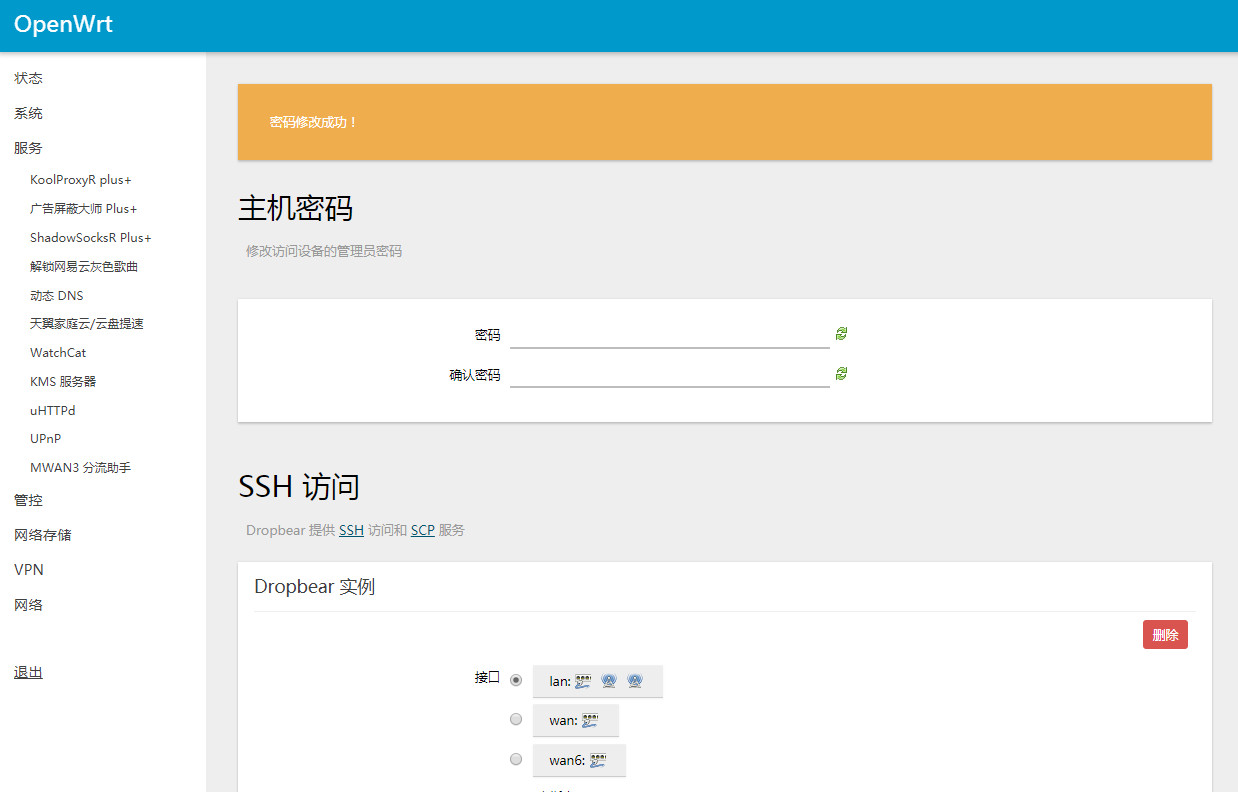Open 广告屏蔽大师 Plus+ menu item
This screenshot has width=1238, height=792.
pyautogui.click(x=84, y=209)
